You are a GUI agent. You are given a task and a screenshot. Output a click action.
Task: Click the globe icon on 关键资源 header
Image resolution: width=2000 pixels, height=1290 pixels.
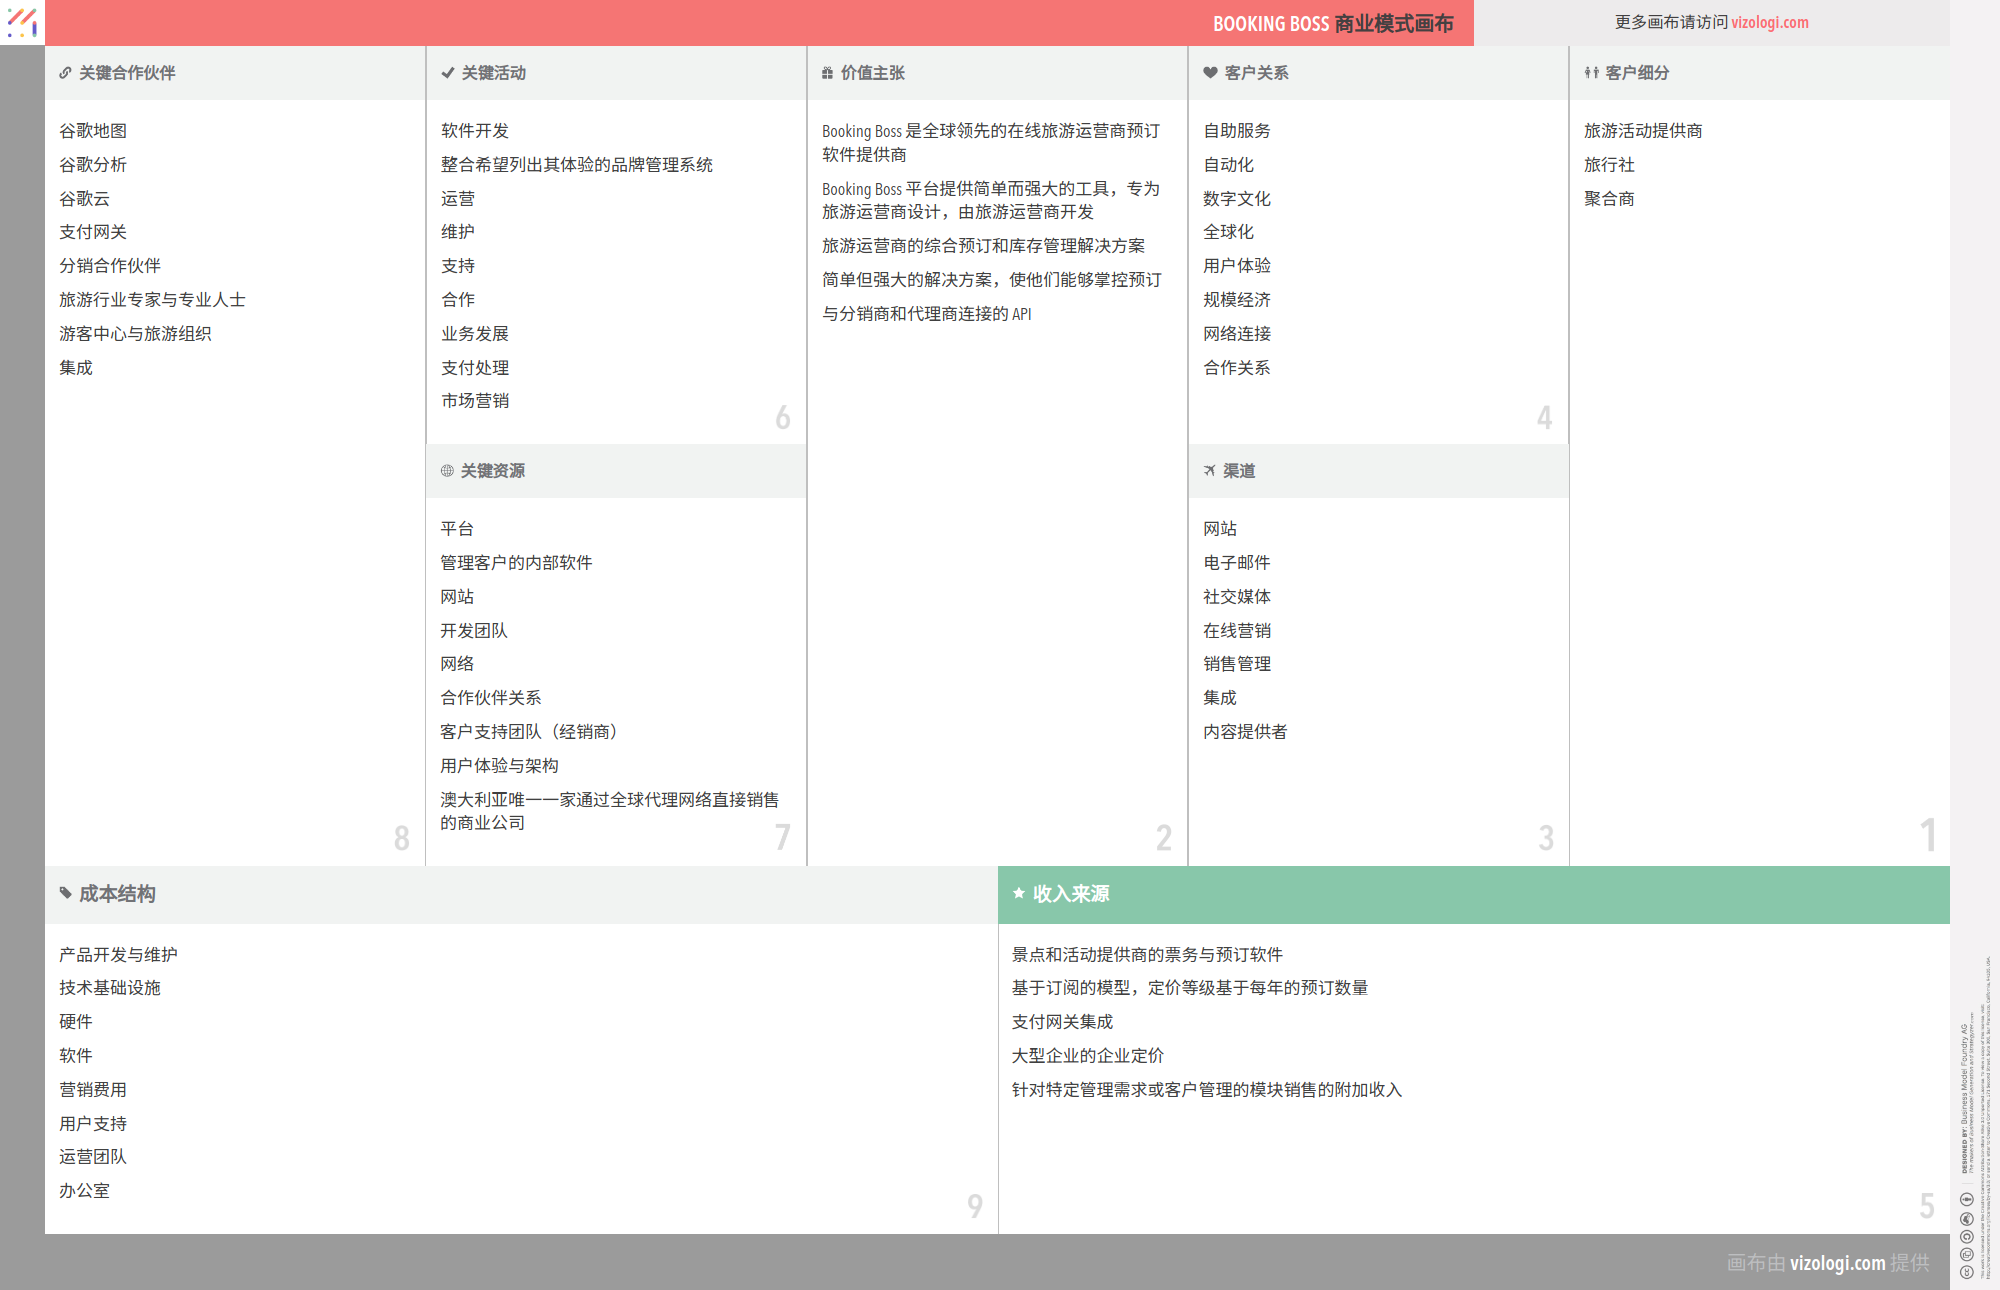coord(446,471)
